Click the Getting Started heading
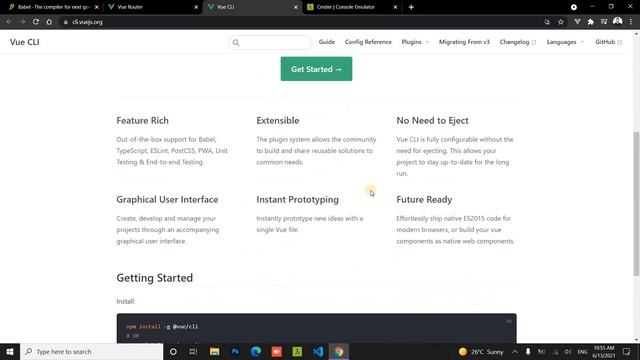This screenshot has height=360, width=640. (155, 278)
